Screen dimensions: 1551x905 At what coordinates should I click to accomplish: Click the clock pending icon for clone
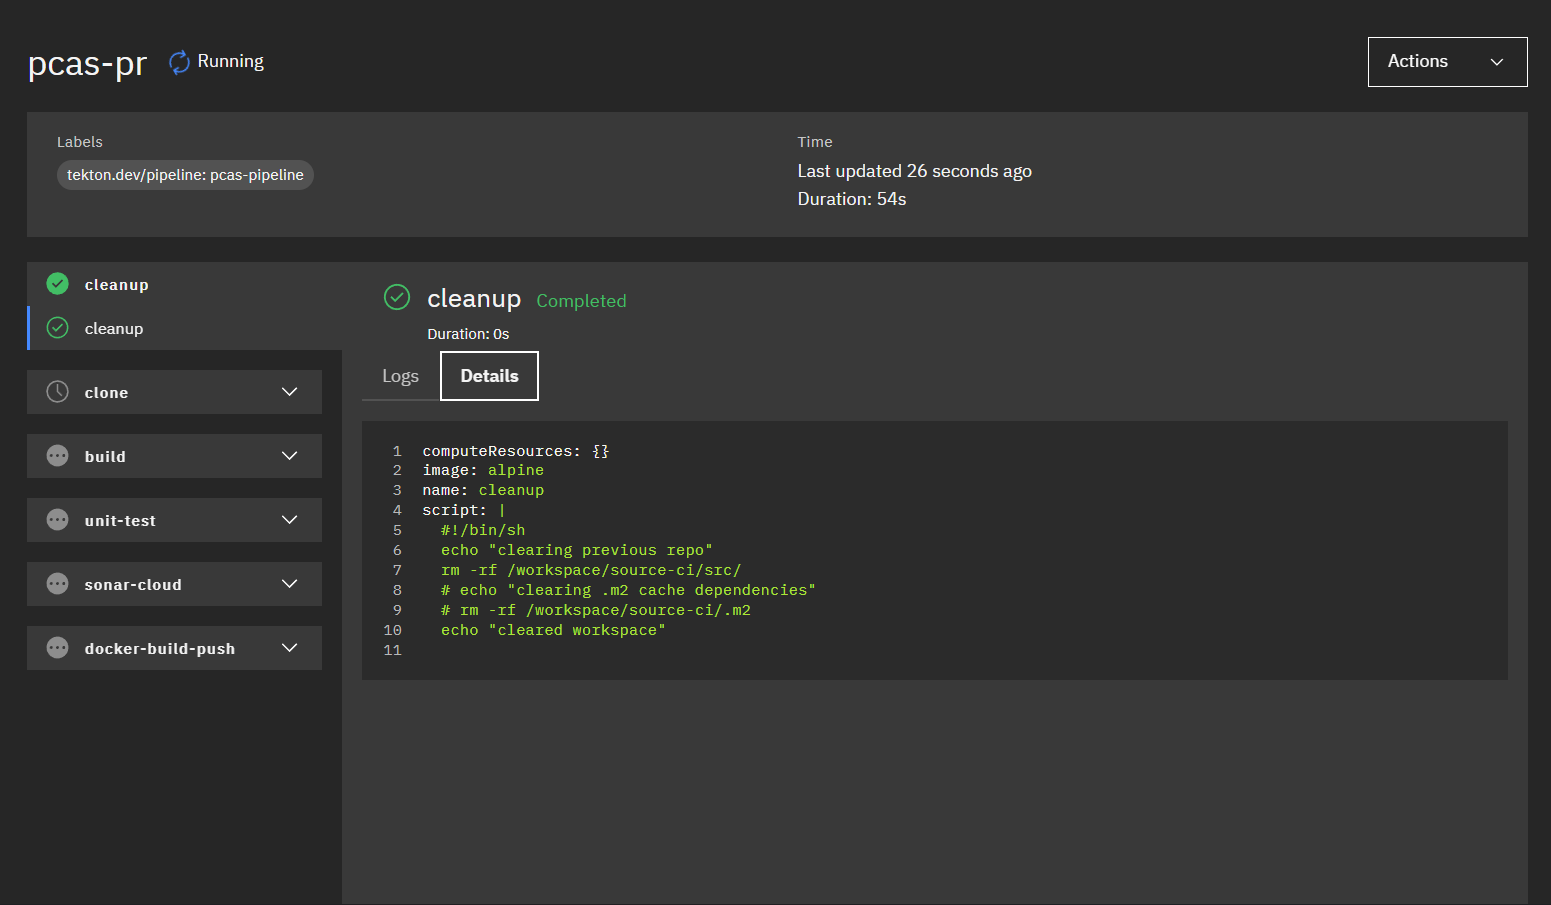[58, 392]
